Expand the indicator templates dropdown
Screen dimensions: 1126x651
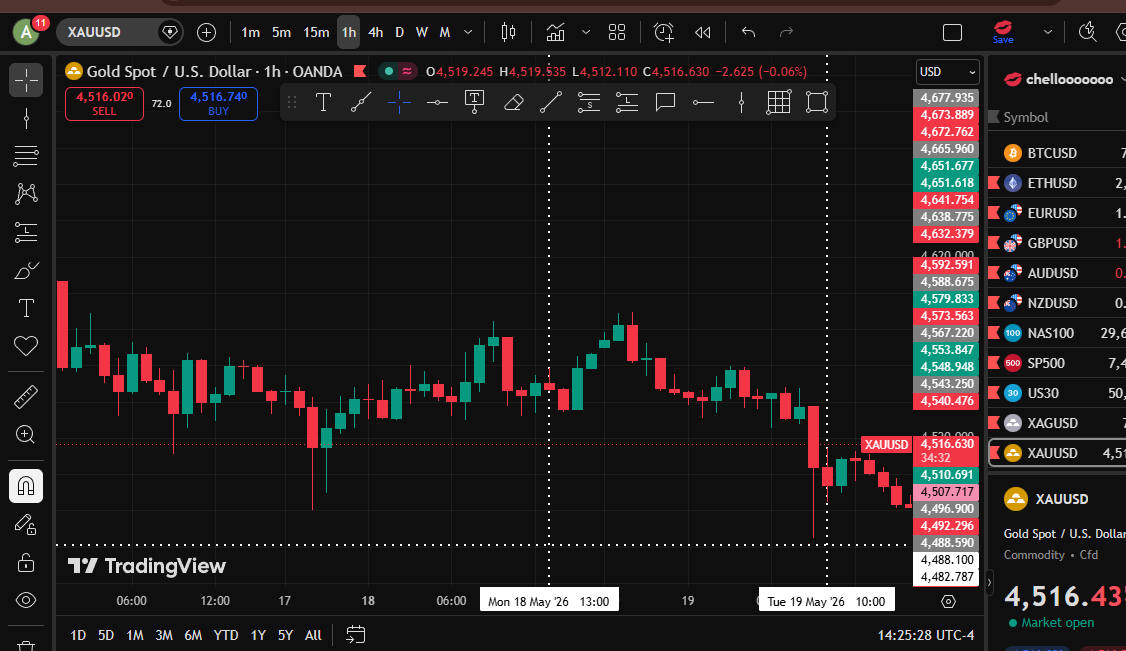(586, 32)
